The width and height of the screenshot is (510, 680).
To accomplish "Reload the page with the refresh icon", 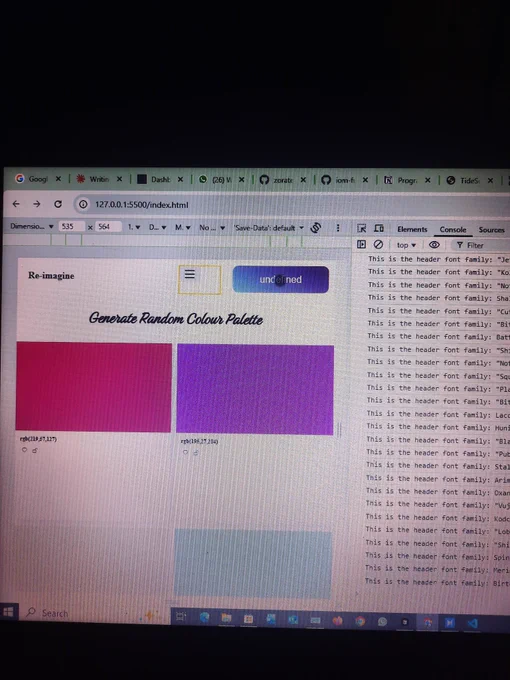I will [58, 204].
